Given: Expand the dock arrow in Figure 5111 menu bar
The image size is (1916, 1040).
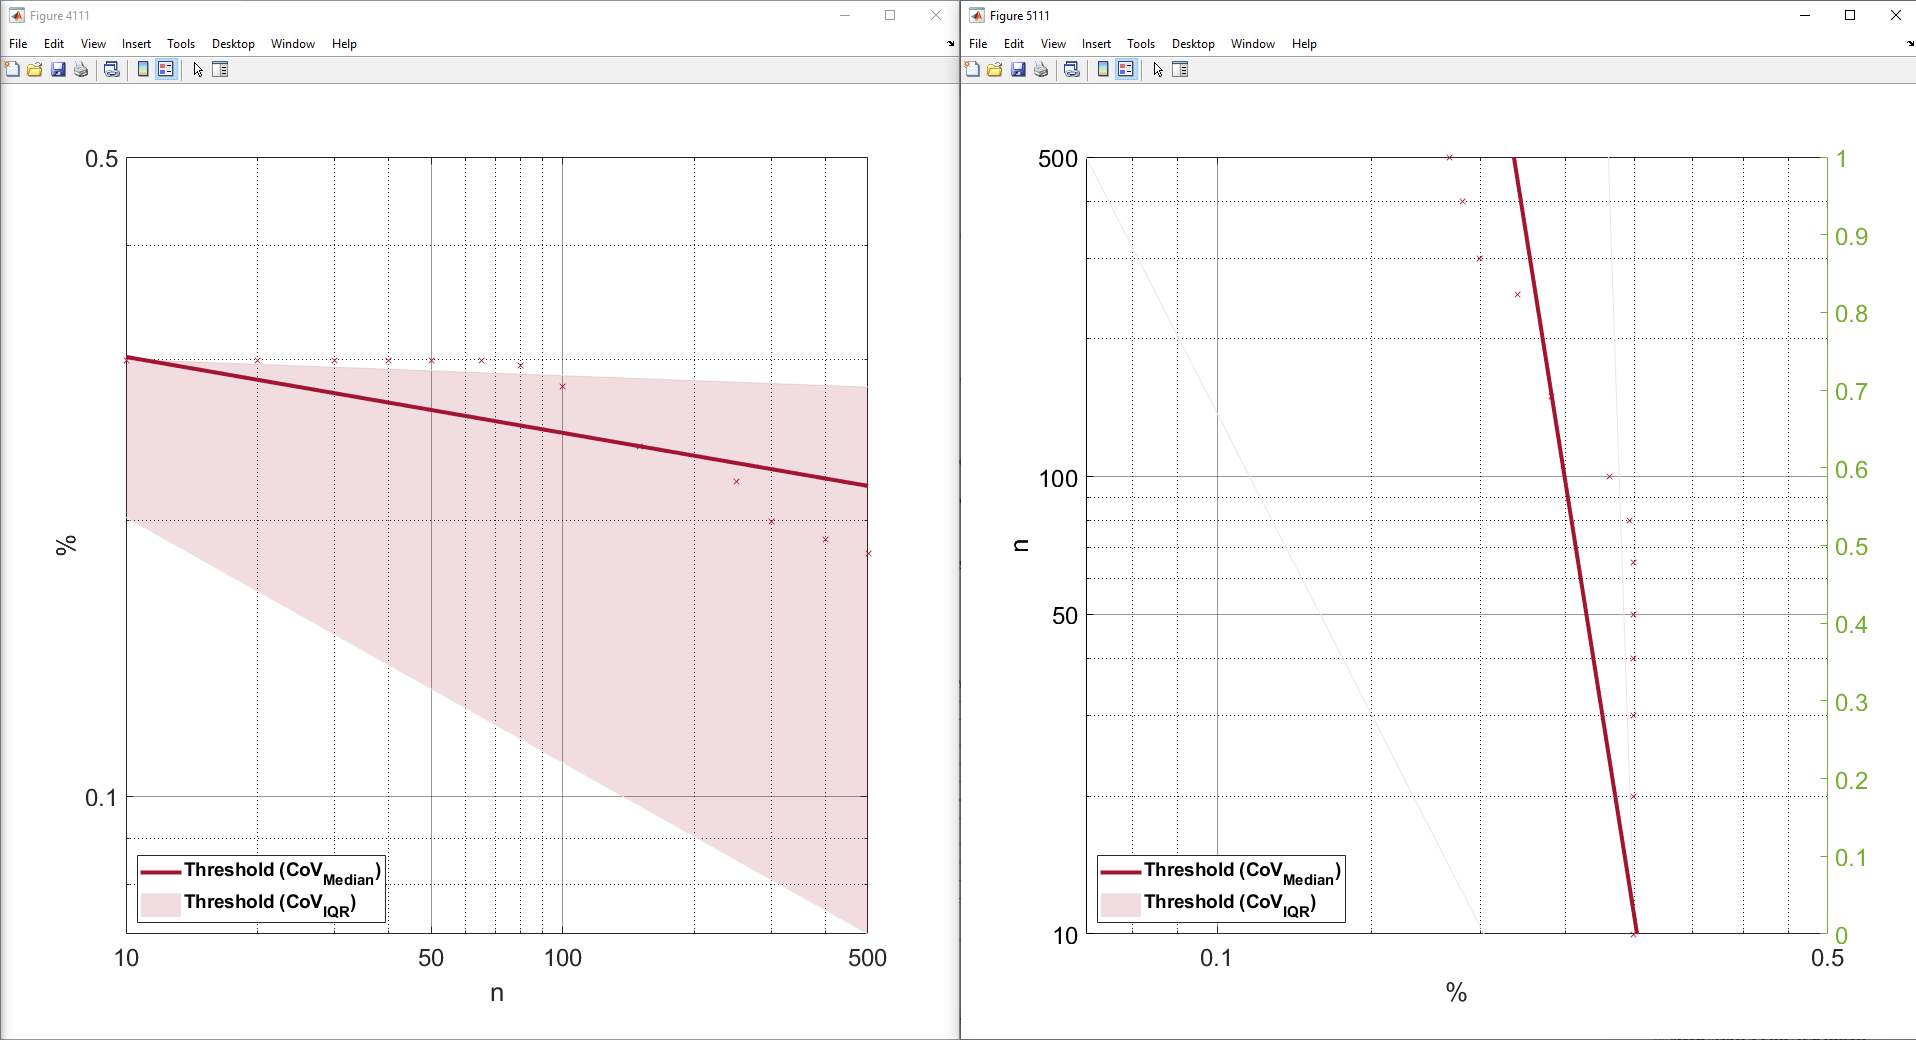Looking at the screenshot, I should (1910, 44).
